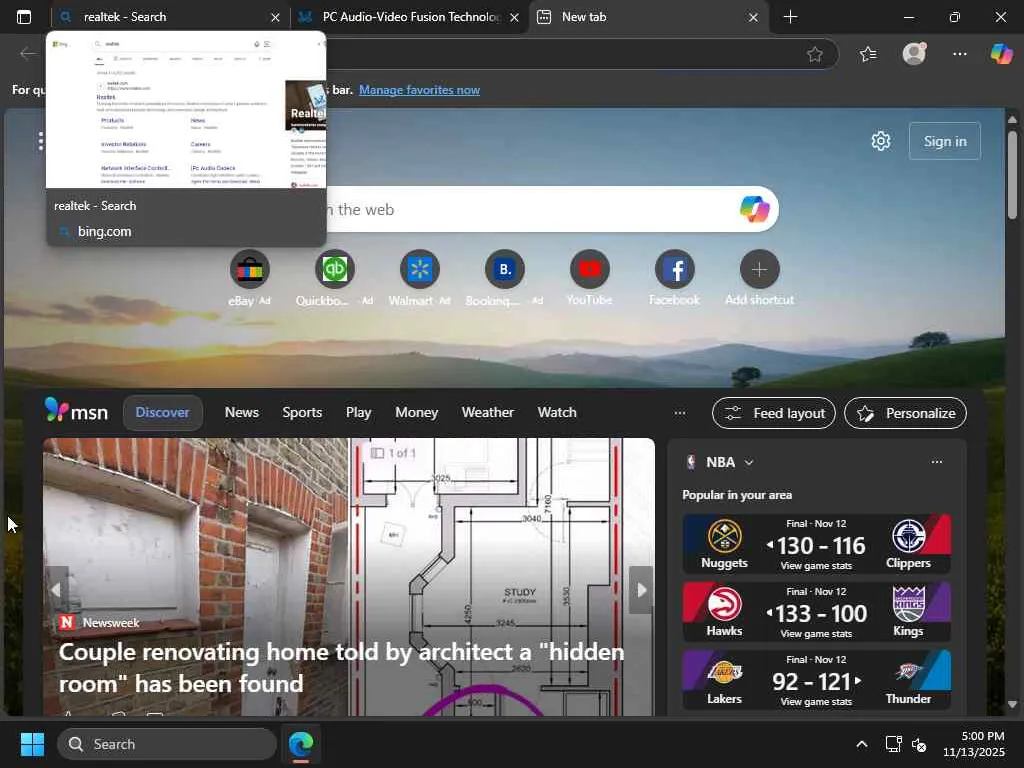This screenshot has width=1024, height=768.
Task: Open the tab actions menu icon
Action: coord(24,17)
